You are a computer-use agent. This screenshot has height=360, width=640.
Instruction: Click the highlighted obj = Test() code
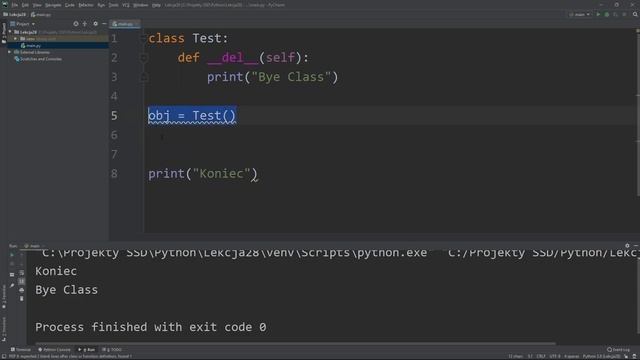tap(192, 116)
